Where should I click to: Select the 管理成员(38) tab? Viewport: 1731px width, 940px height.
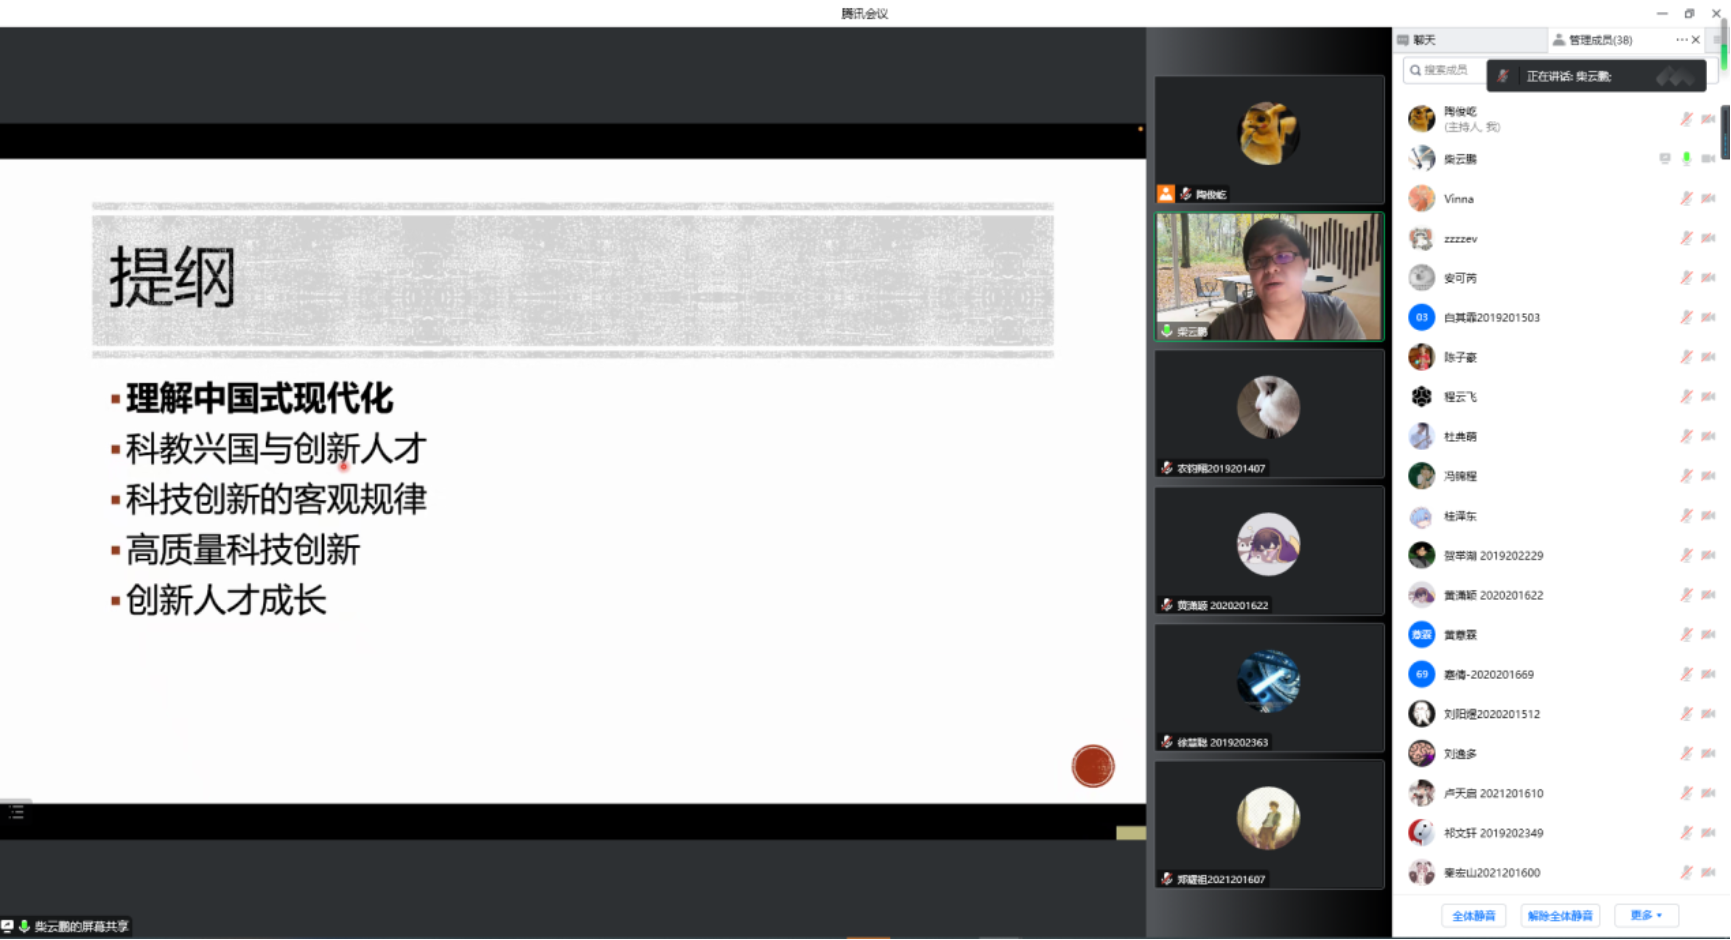[1598, 40]
